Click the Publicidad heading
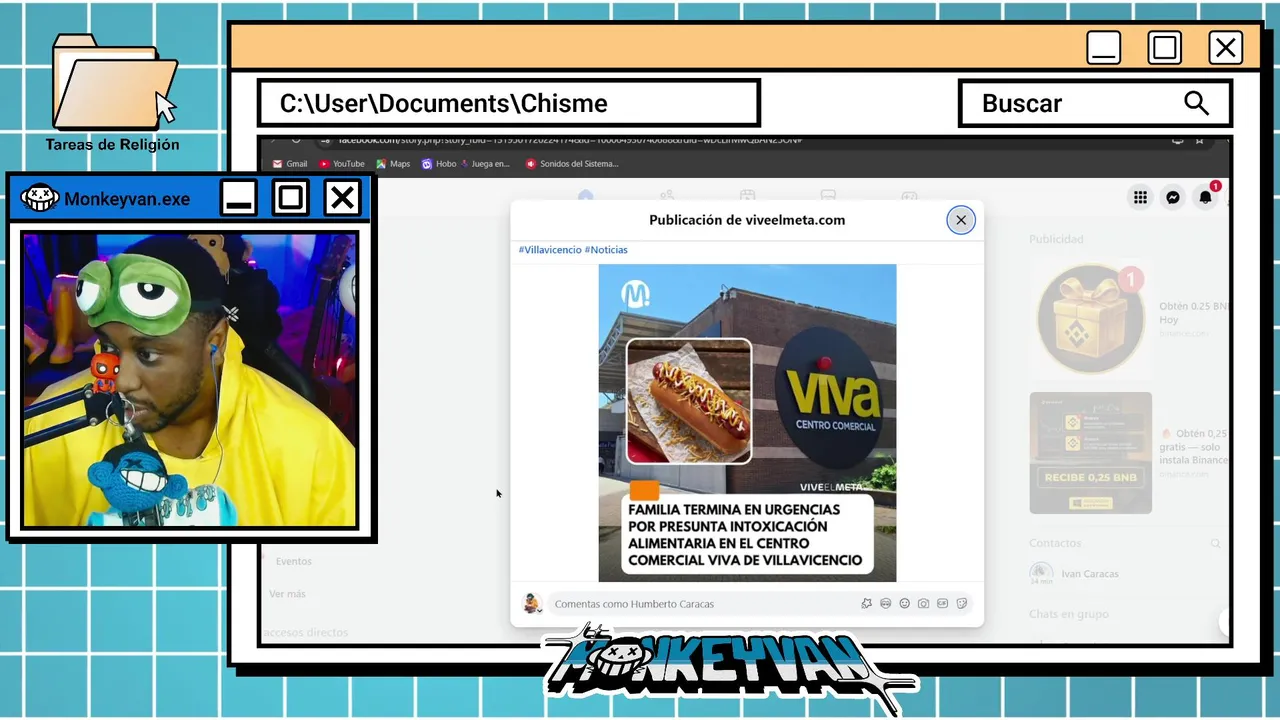Viewport: 1280px width, 720px height. [x=1056, y=240]
